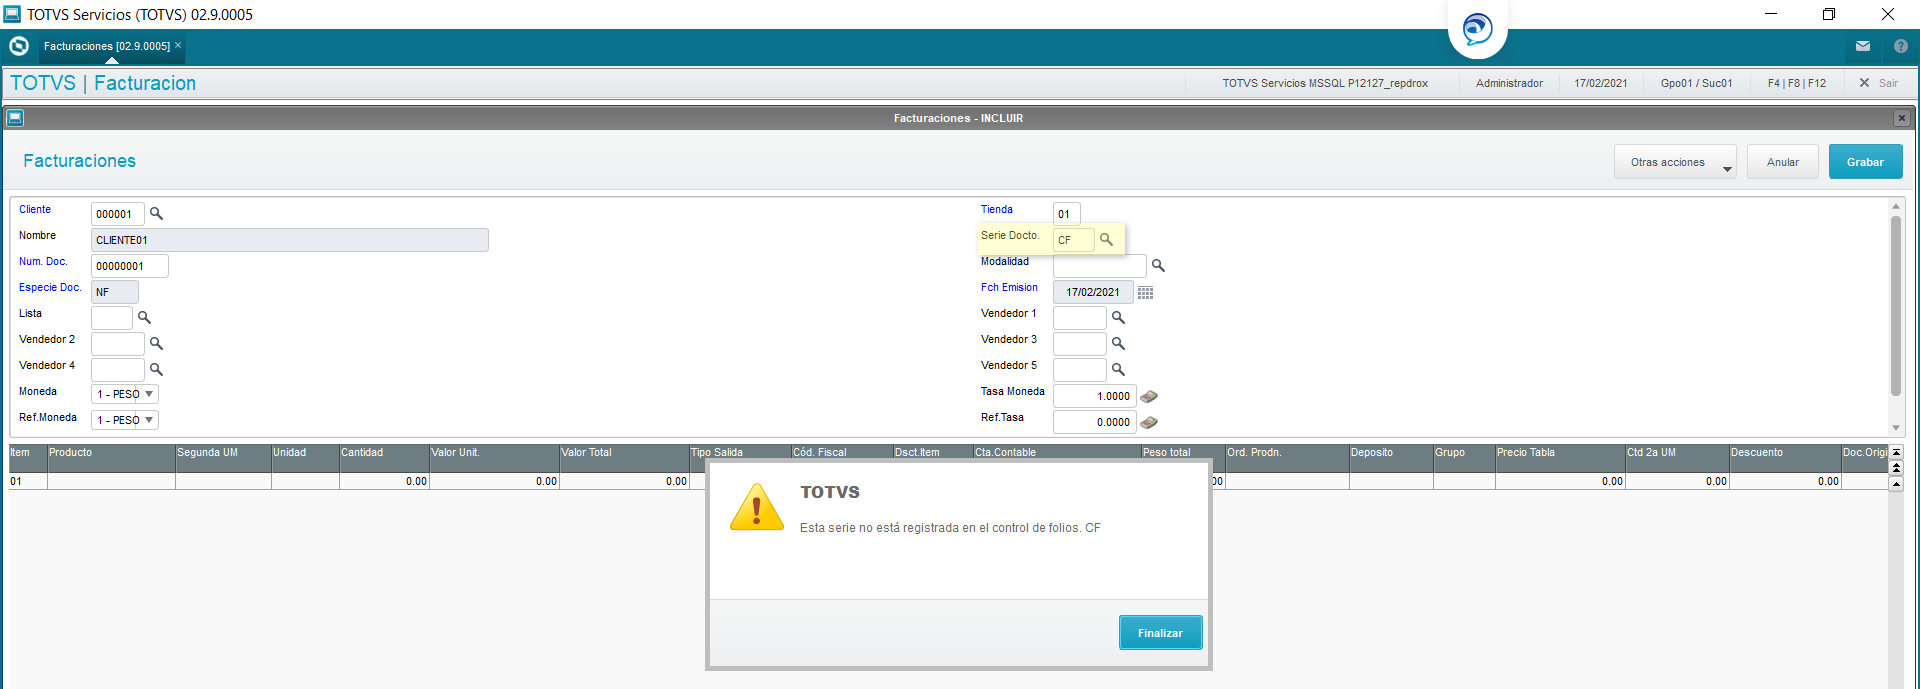1920x689 pixels.
Task: Click the TOTVS assistant round icon
Action: click(x=1478, y=29)
